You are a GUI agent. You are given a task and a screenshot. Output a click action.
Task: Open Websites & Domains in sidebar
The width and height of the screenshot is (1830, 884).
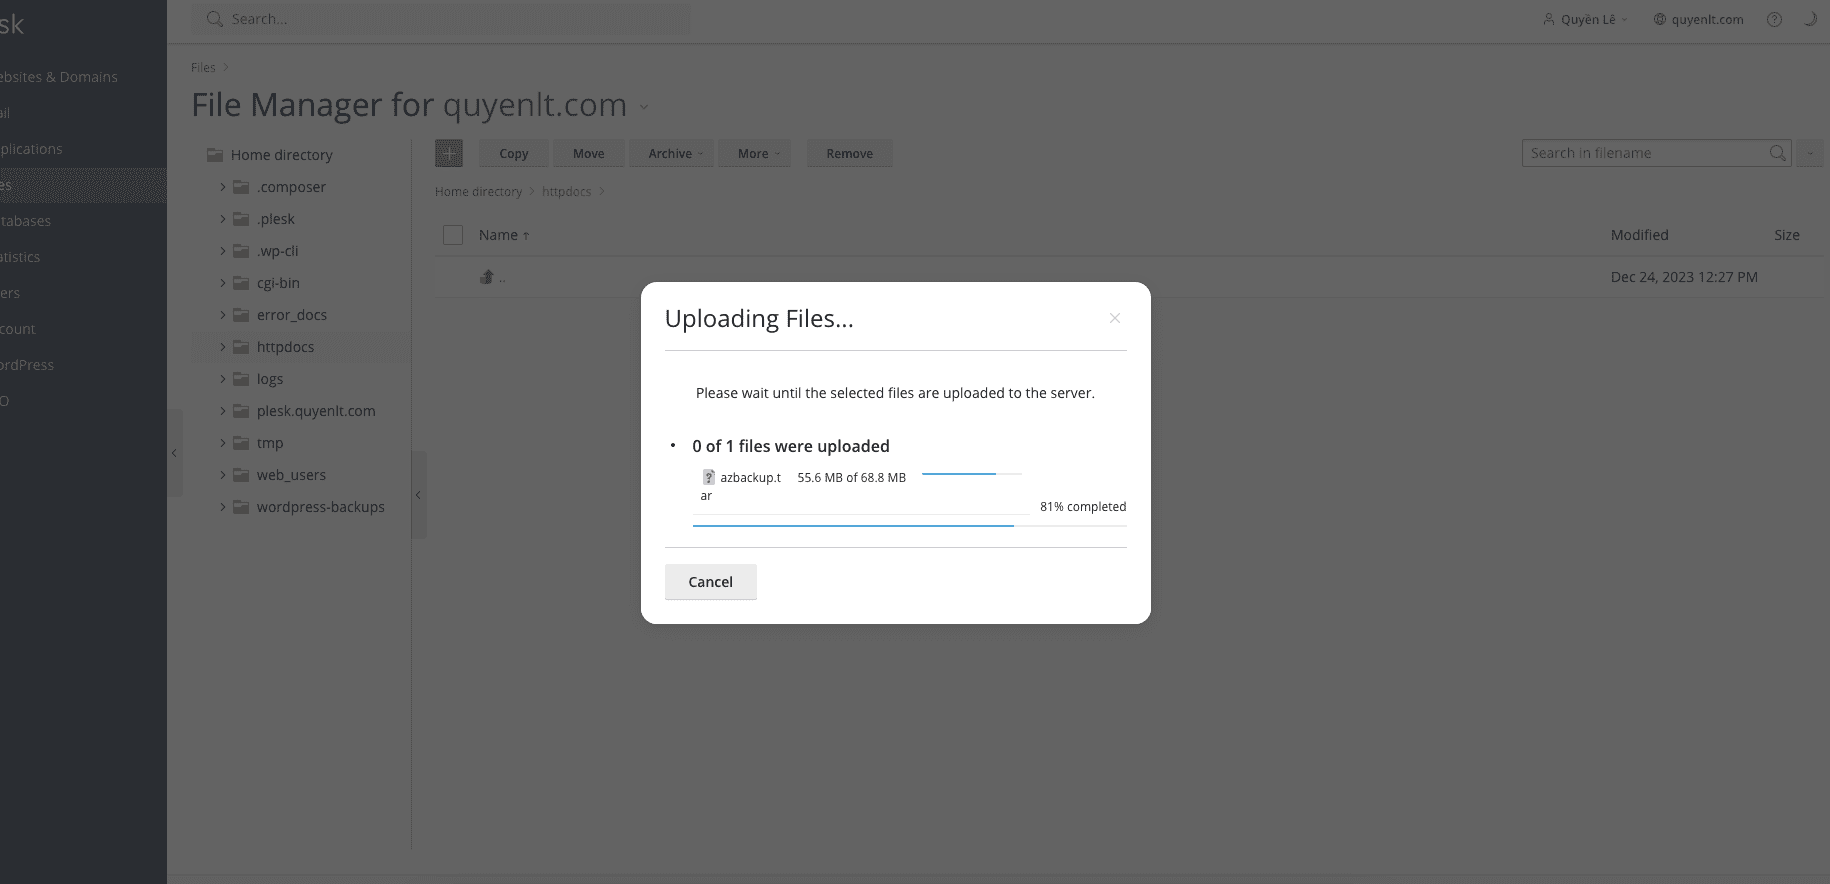pos(59,77)
